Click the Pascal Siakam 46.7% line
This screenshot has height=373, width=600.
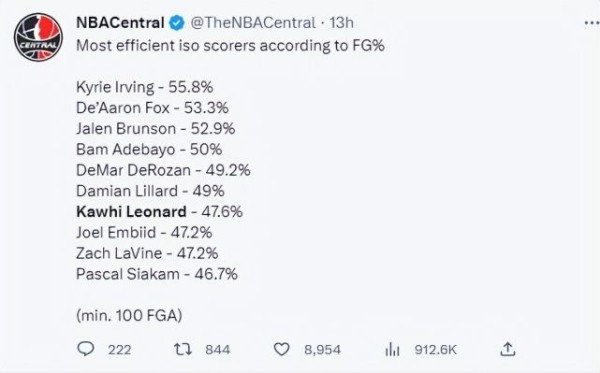157,274
